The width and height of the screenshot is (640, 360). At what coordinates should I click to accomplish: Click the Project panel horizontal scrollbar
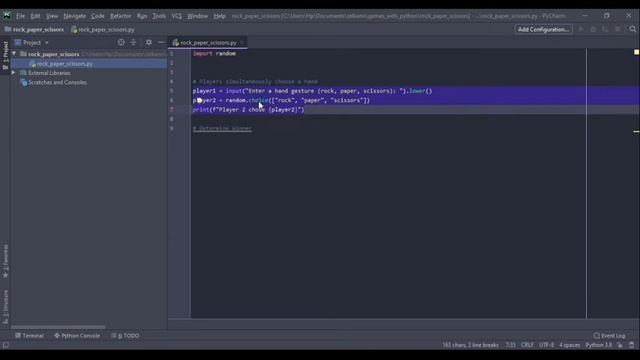pyautogui.click(x=58, y=327)
